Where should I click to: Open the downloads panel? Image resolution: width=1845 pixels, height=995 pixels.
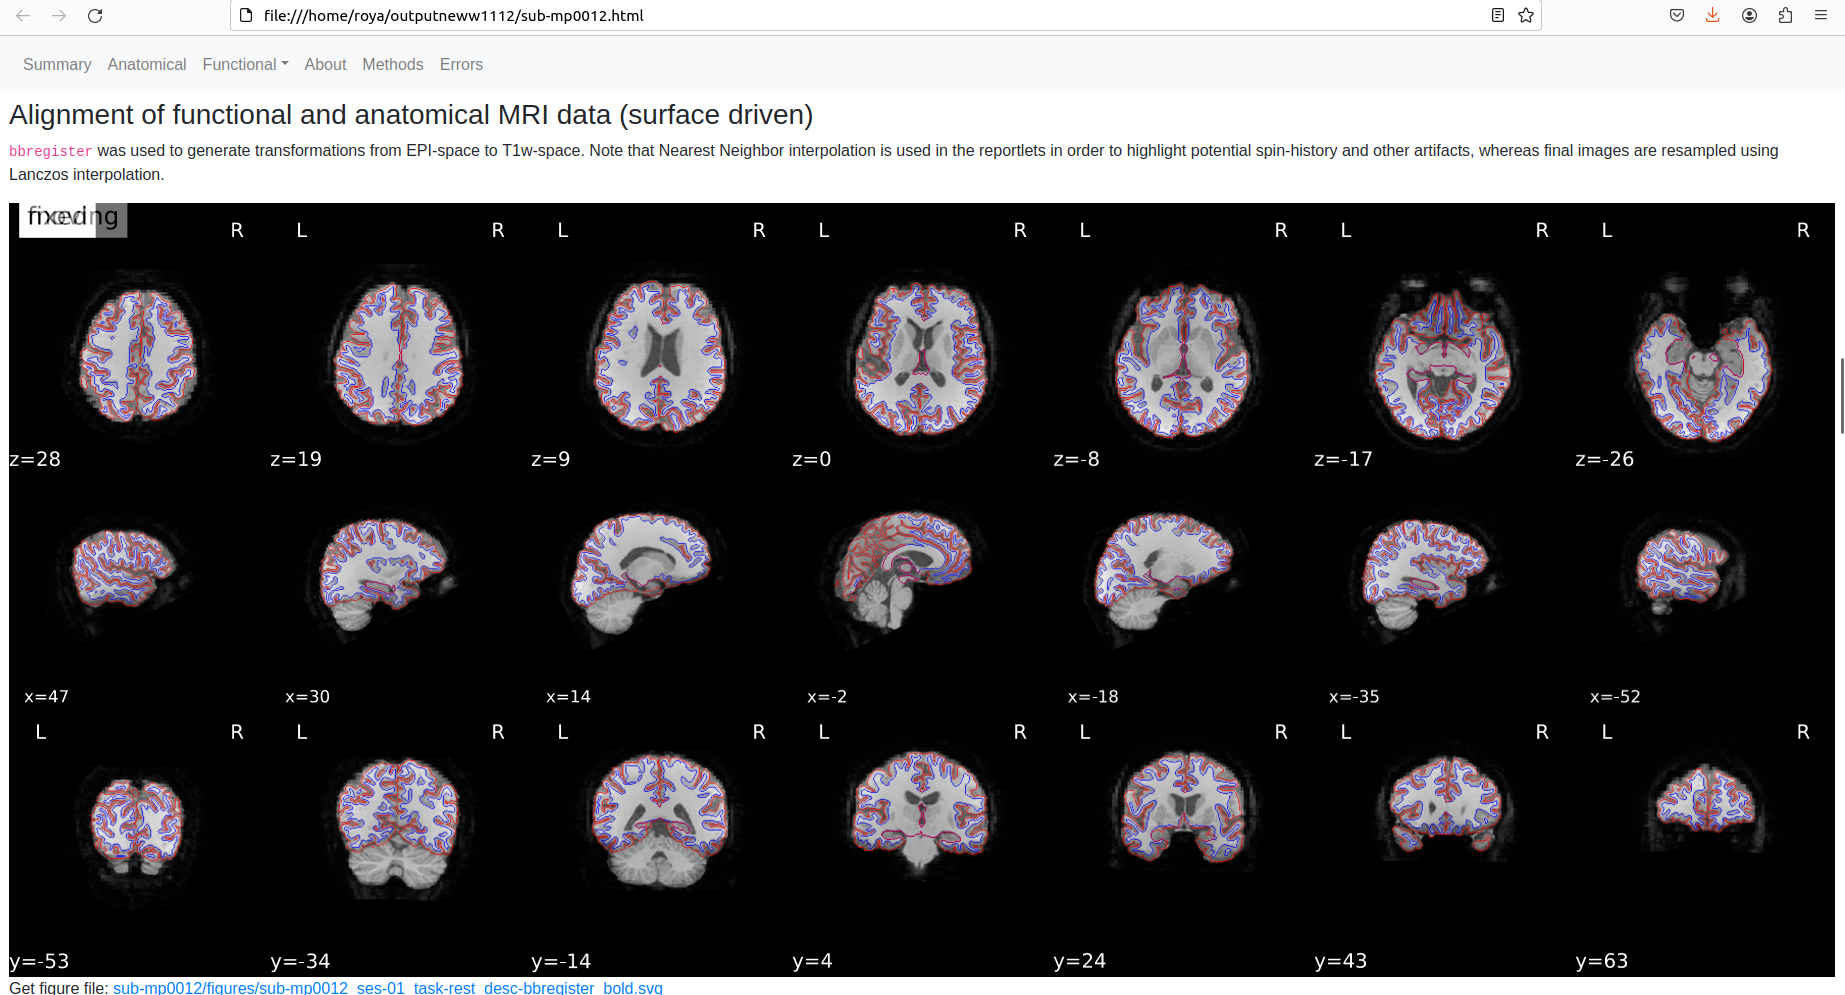[x=1713, y=15]
